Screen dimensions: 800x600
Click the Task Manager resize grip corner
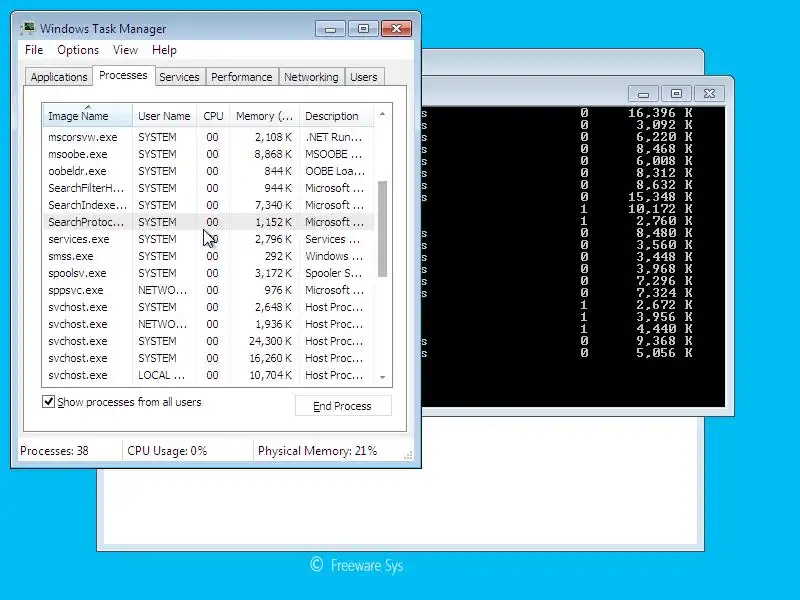tap(408, 455)
